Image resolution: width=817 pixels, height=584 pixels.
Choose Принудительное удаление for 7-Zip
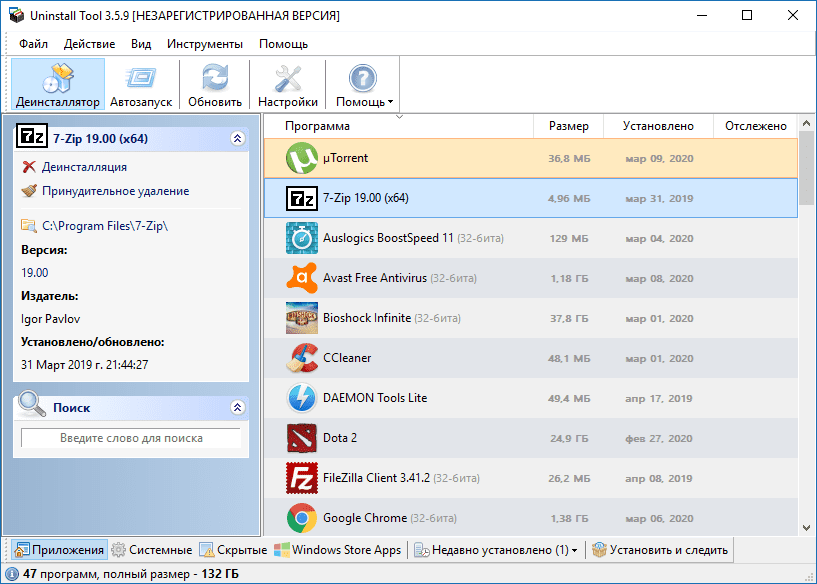click(x=116, y=191)
